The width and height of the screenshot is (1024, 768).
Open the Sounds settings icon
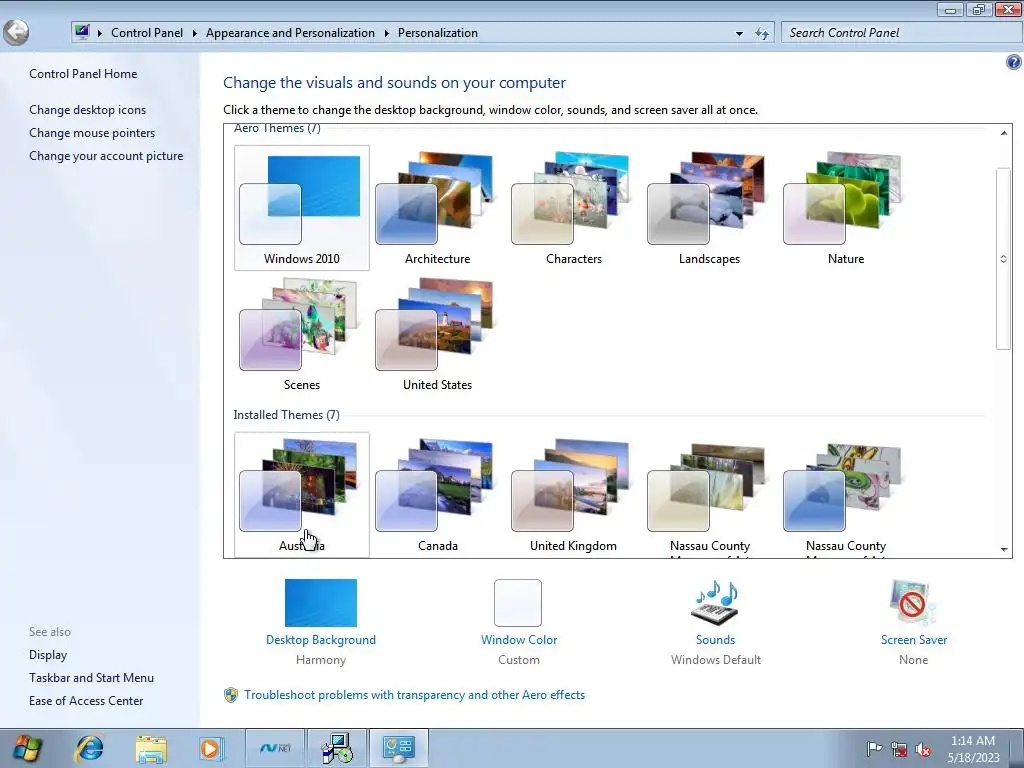coord(715,603)
